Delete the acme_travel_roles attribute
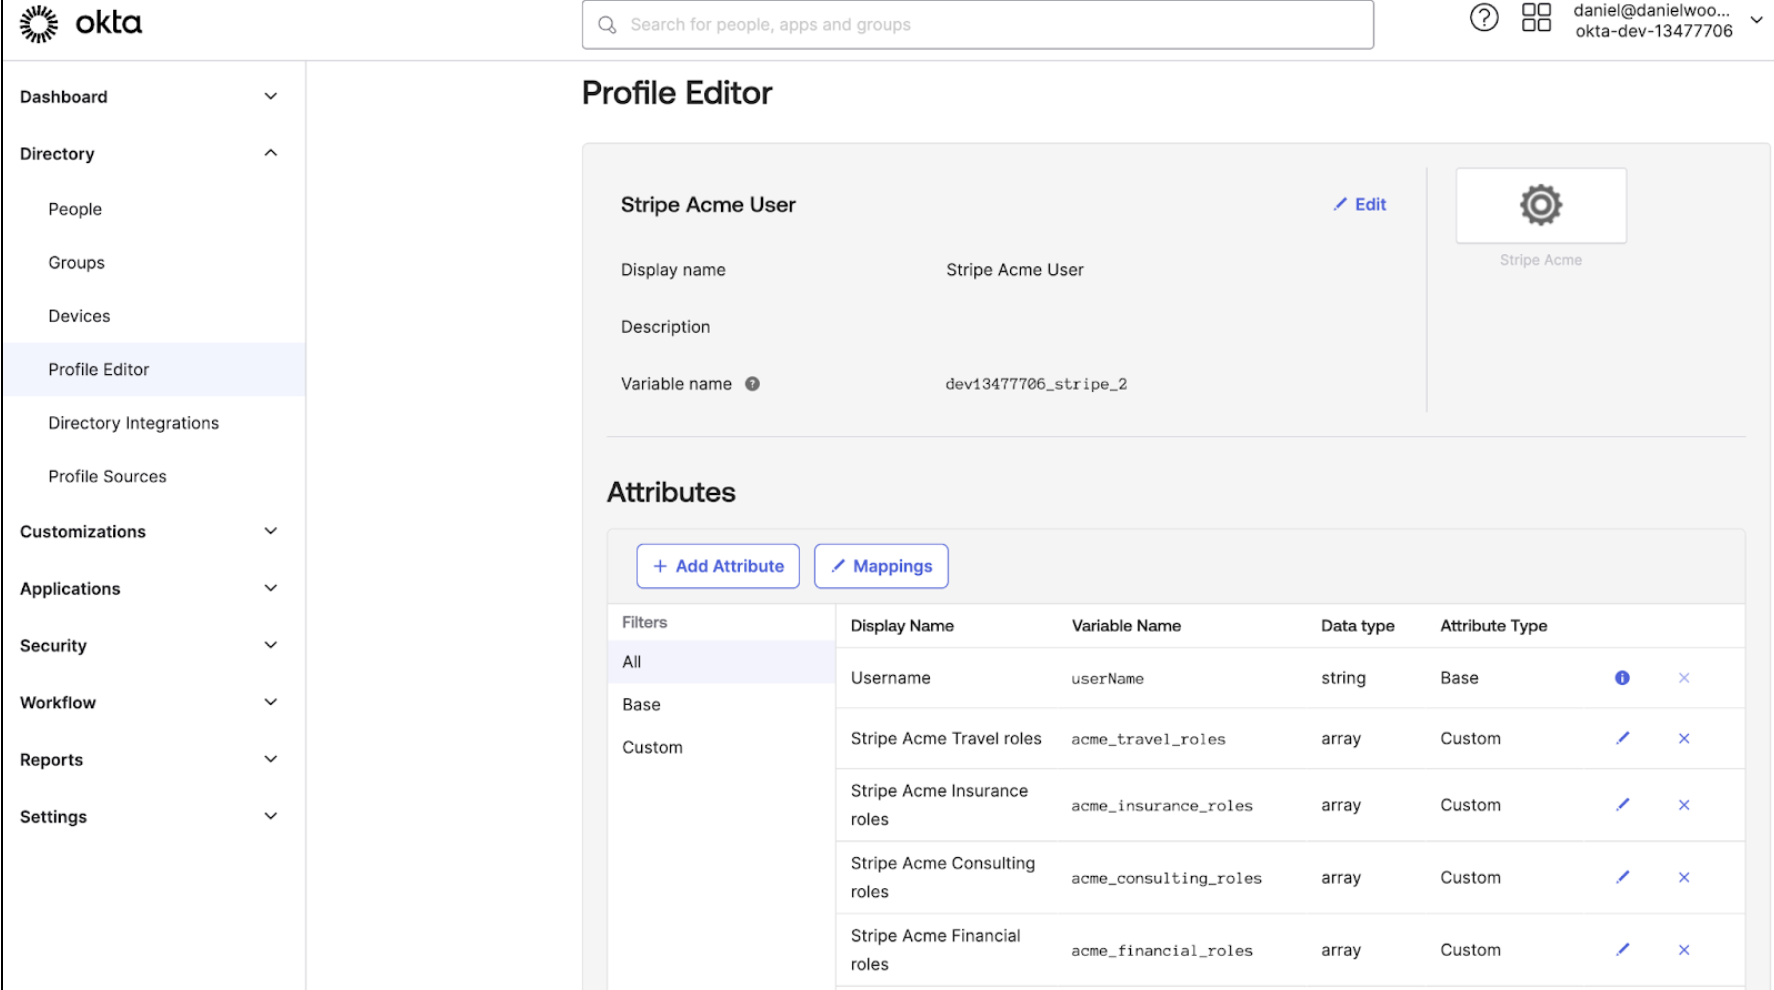Image resolution: width=1774 pixels, height=990 pixels. (x=1684, y=738)
